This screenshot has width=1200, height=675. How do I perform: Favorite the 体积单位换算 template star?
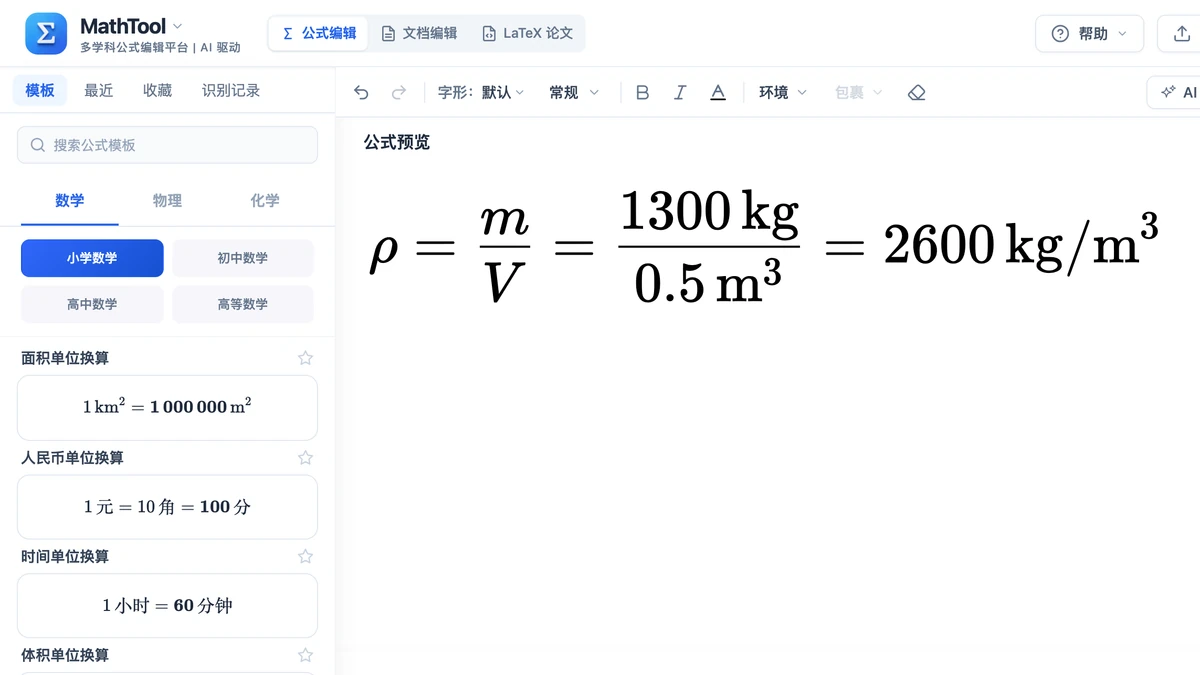306,655
